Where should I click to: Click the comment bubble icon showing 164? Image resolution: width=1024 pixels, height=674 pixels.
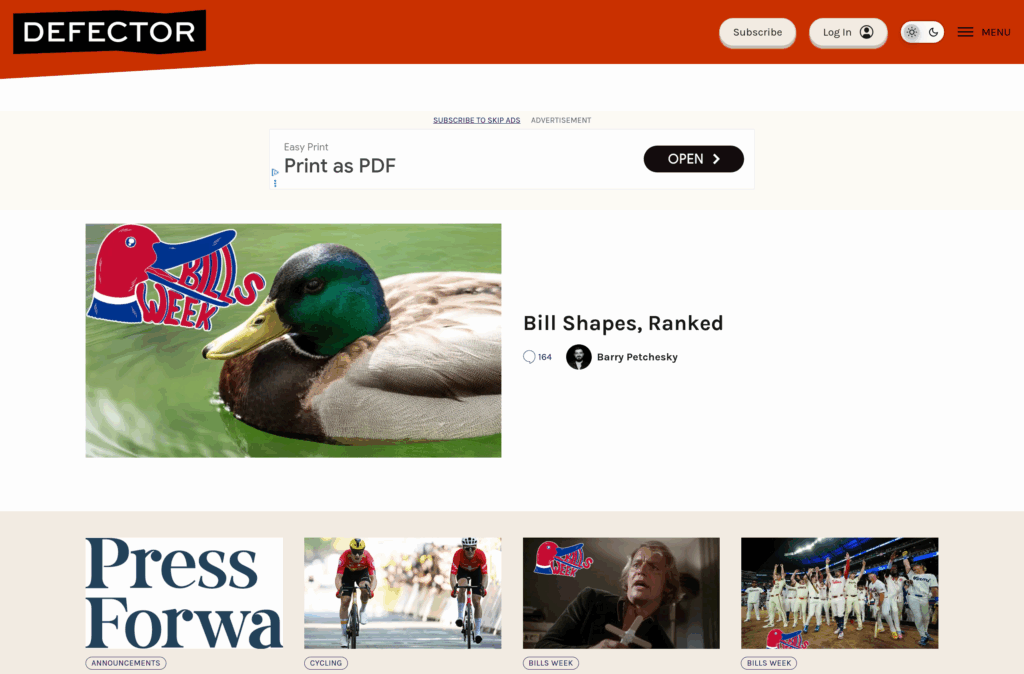coord(529,357)
